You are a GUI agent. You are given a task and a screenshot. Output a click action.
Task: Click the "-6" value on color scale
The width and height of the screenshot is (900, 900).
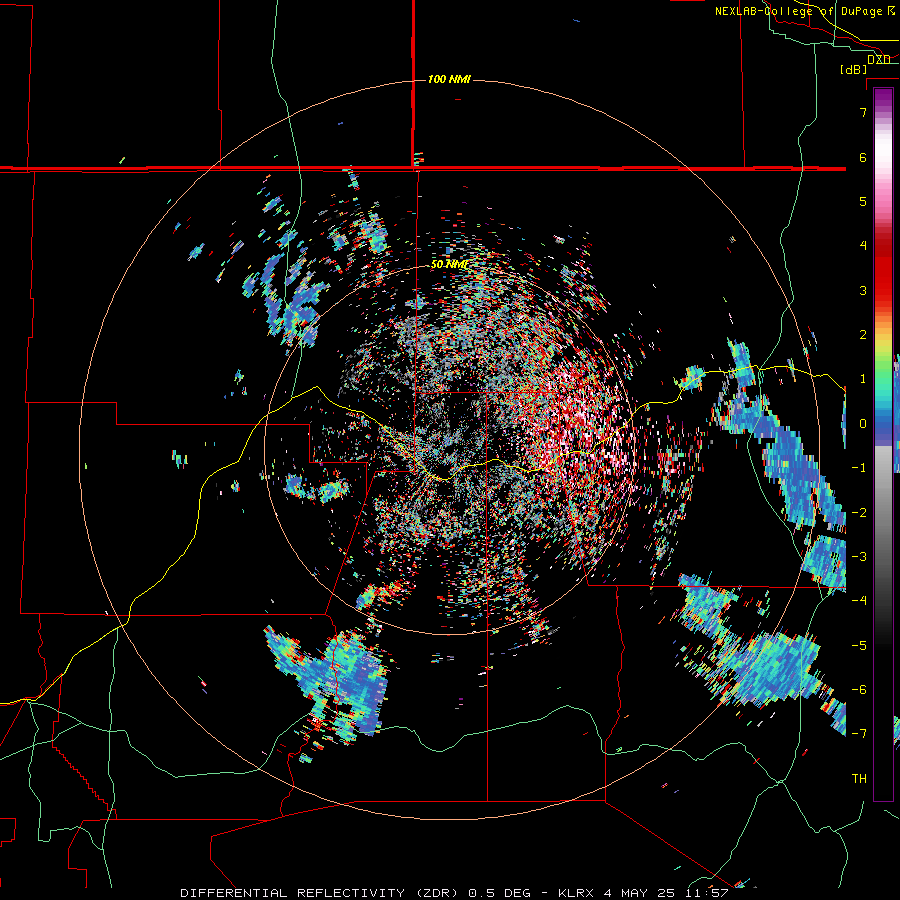pos(859,690)
